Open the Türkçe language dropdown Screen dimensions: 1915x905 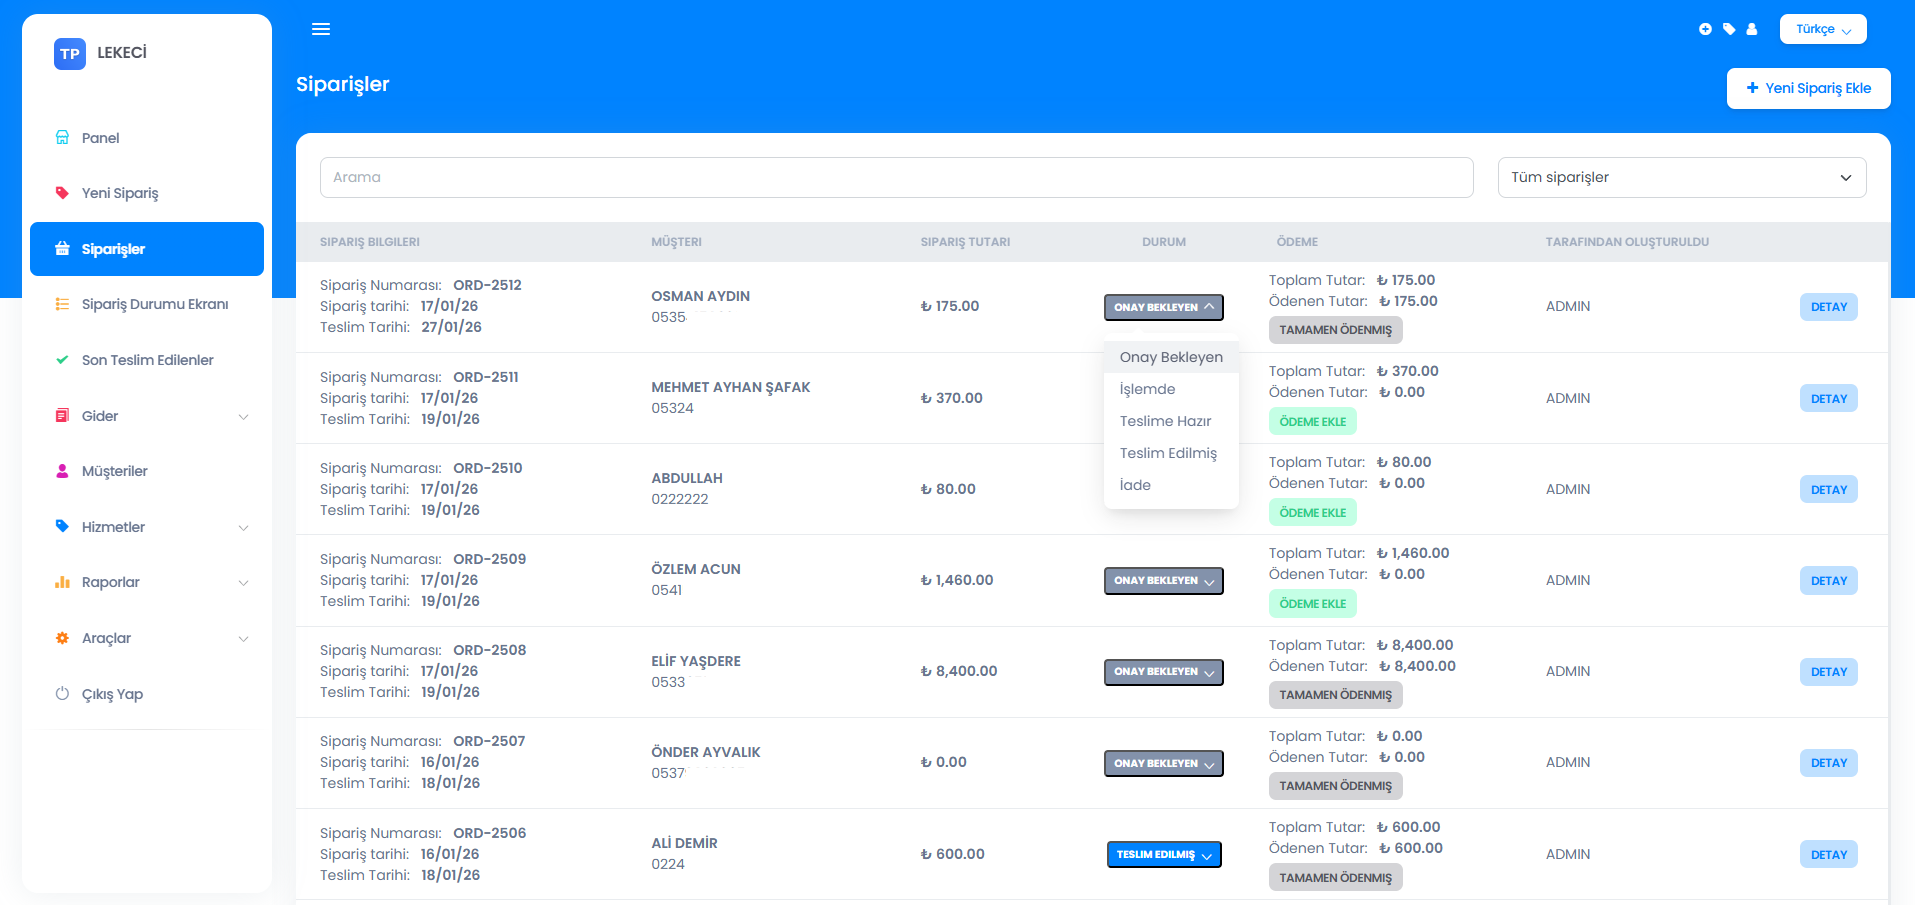coord(1822,29)
